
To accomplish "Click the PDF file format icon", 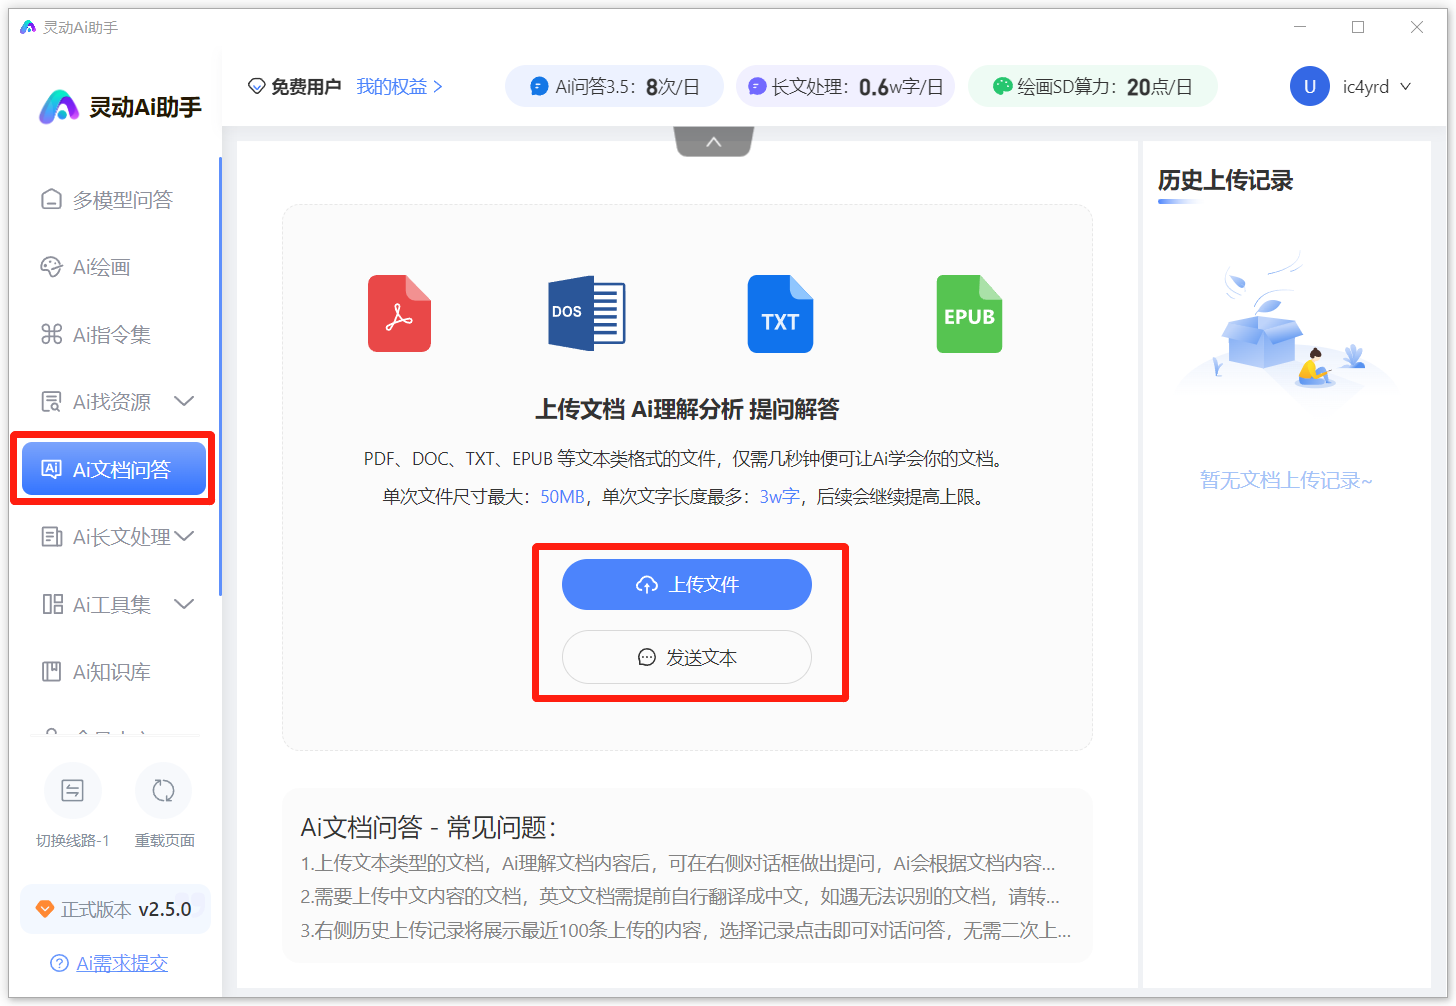I will [x=399, y=314].
